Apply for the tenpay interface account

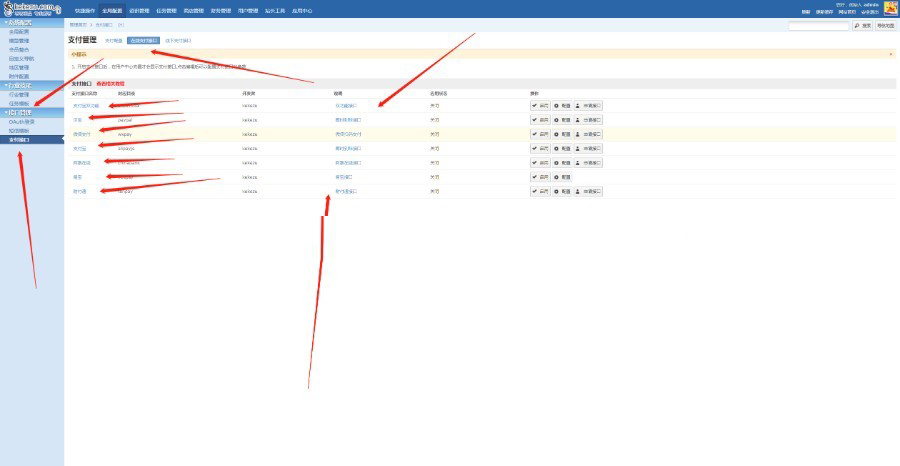[x=588, y=191]
